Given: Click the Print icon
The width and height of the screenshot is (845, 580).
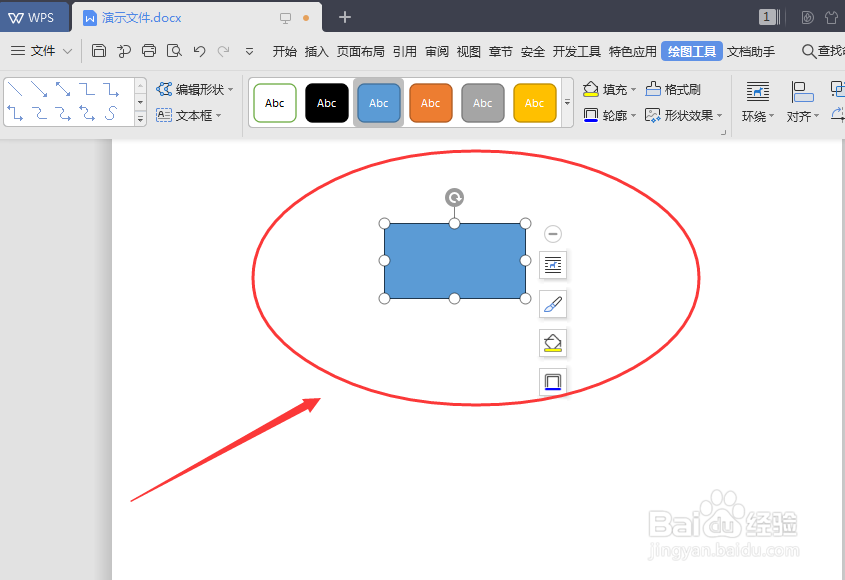Looking at the screenshot, I should click(x=149, y=51).
